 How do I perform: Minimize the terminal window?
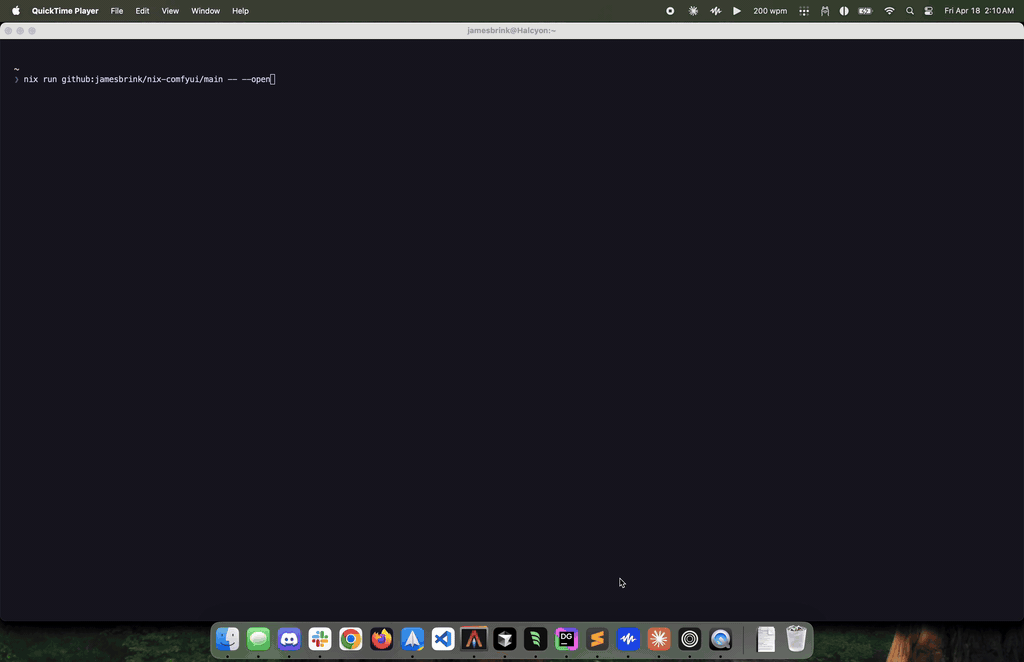tap(20, 31)
